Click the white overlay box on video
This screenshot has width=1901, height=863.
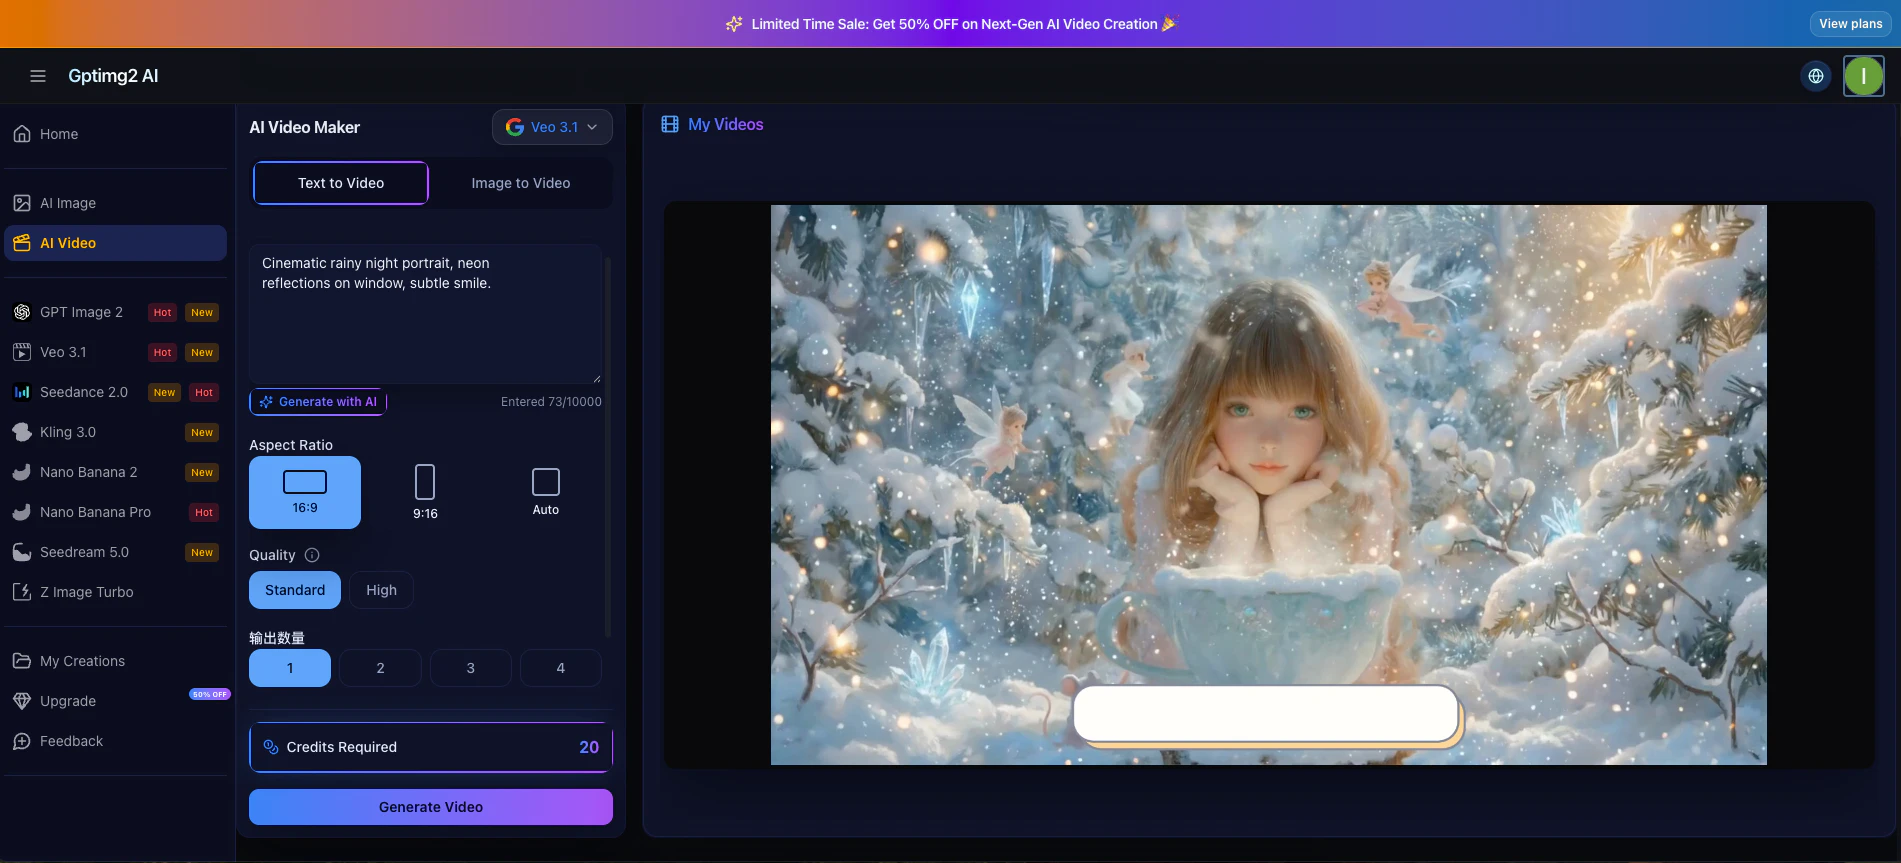tap(1266, 714)
